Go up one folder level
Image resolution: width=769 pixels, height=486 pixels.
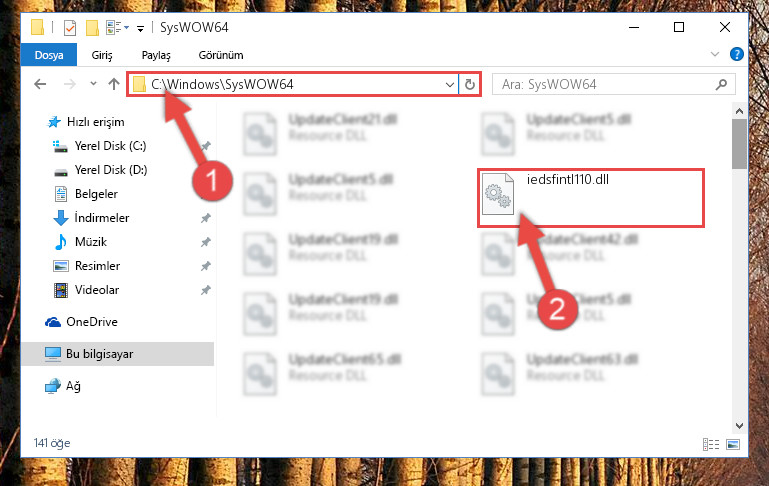[114, 84]
